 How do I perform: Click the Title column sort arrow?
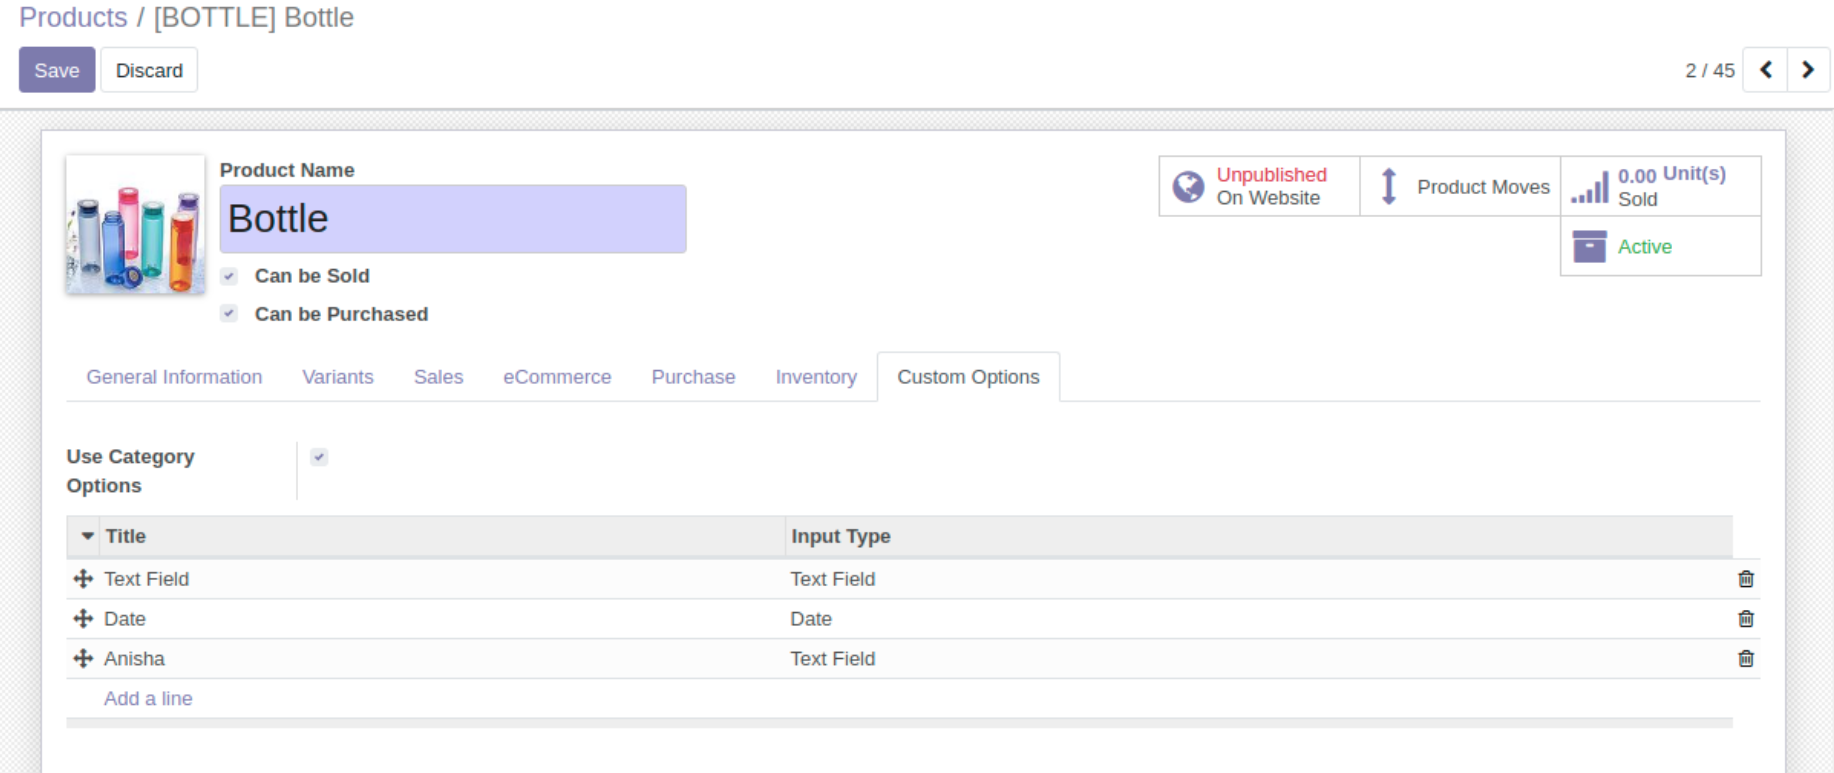tap(88, 536)
